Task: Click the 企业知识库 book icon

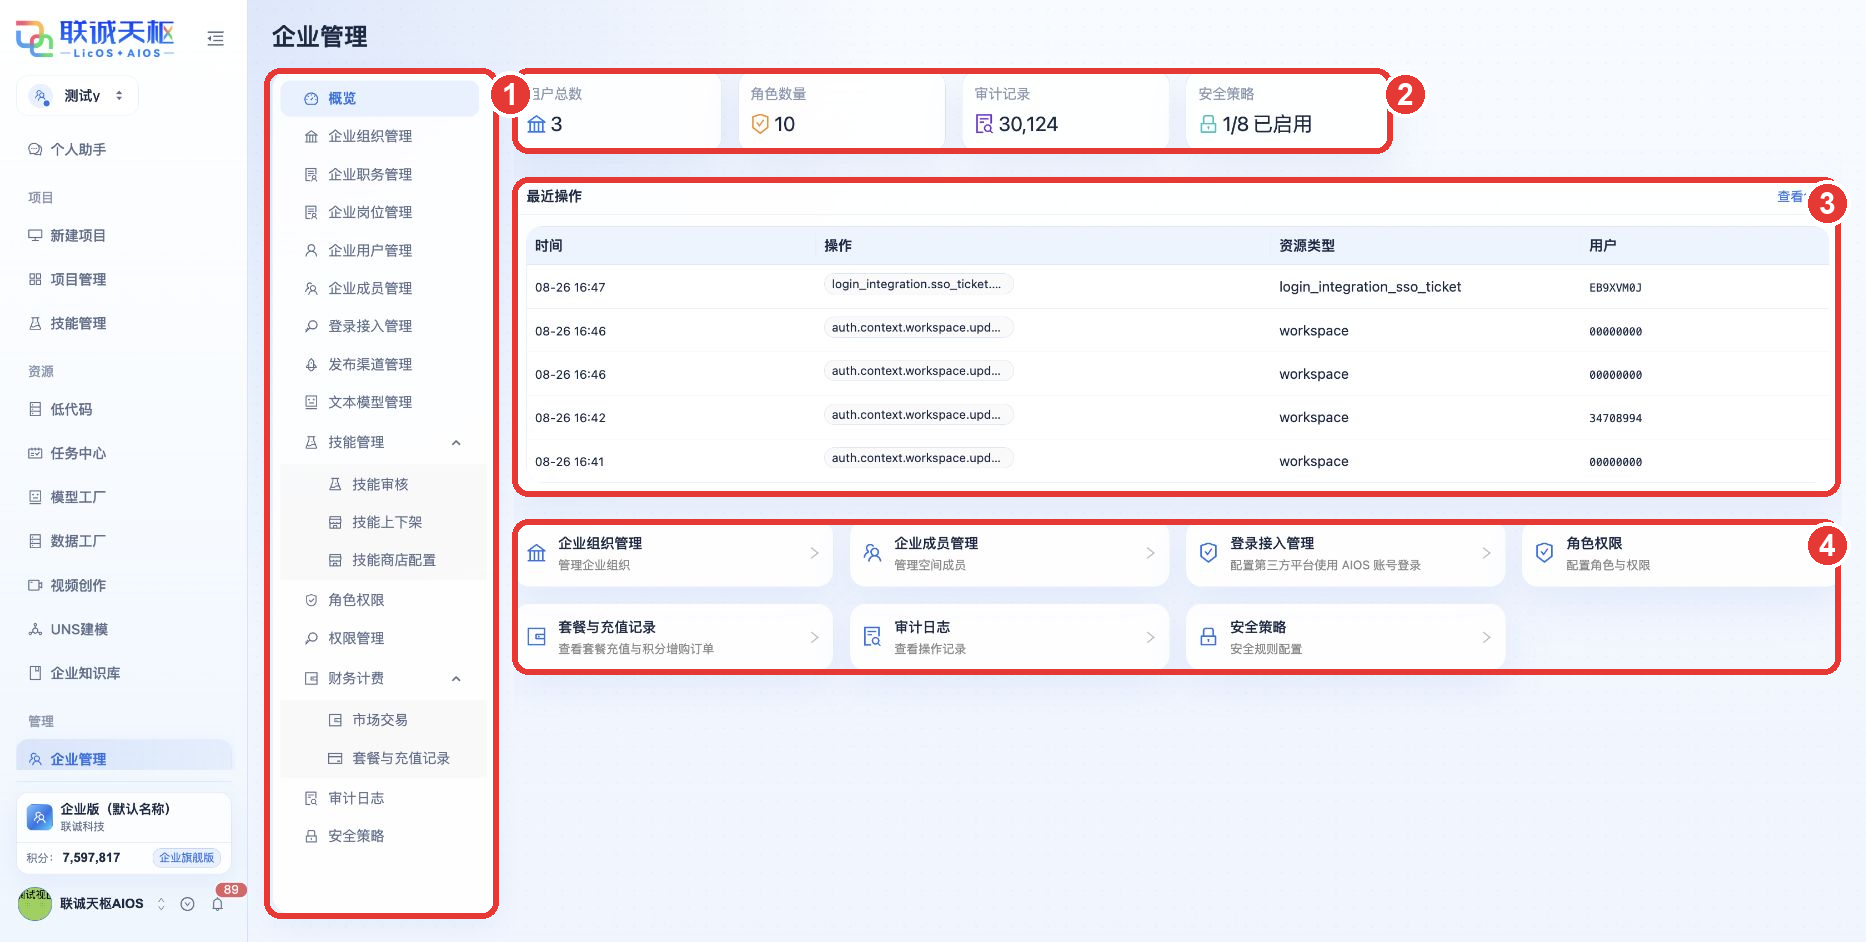Action: 35,674
